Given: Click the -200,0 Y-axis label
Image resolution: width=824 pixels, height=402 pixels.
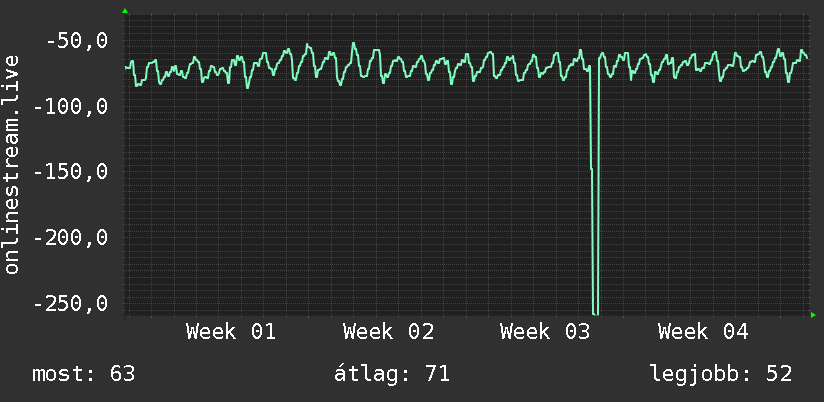Looking at the screenshot, I should (x=70, y=238).
